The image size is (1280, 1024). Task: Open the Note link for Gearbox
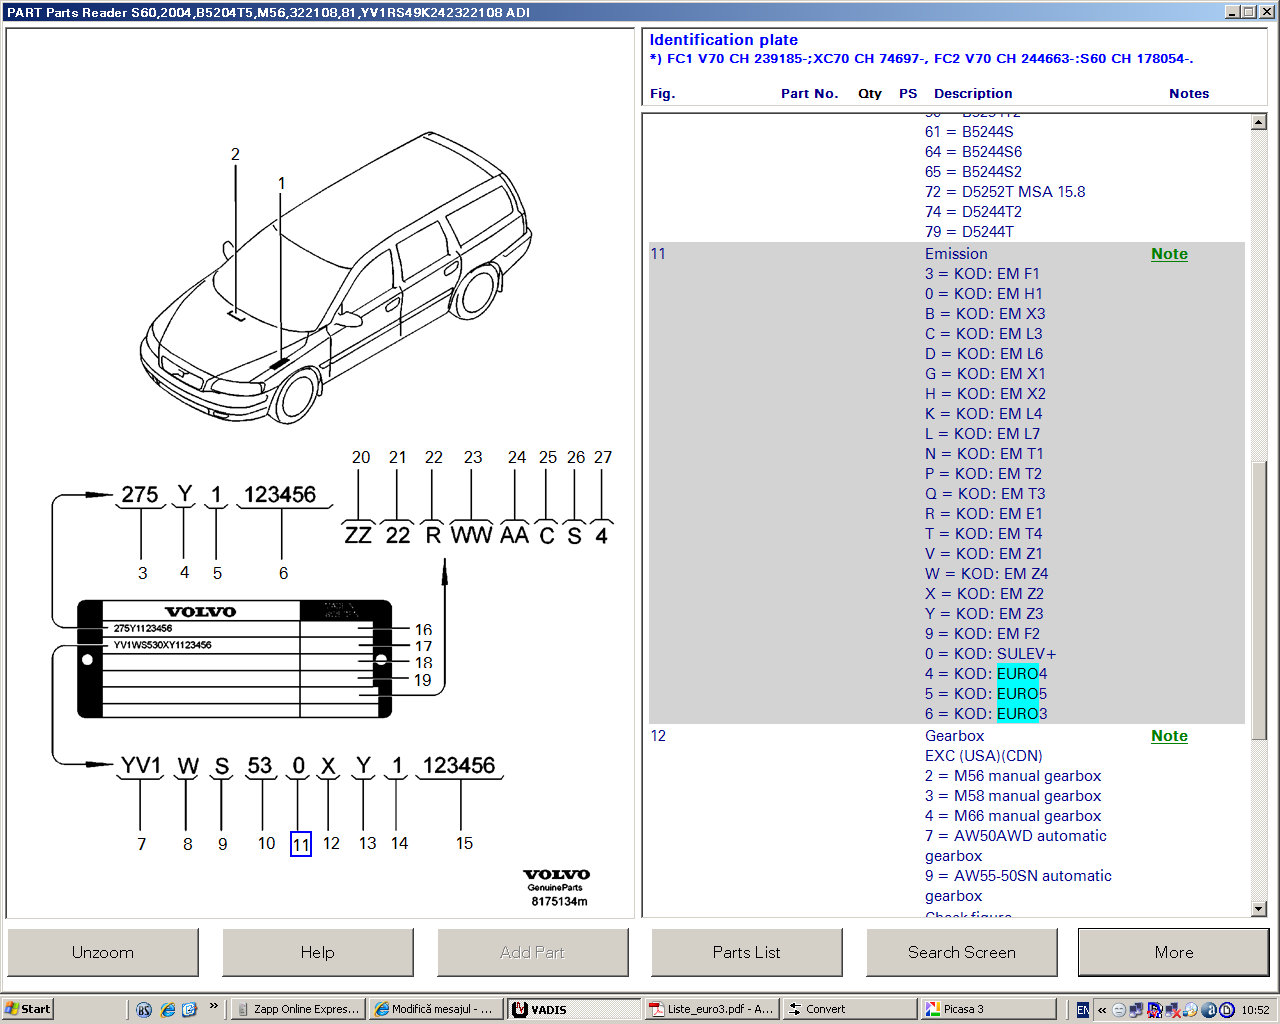click(x=1169, y=736)
